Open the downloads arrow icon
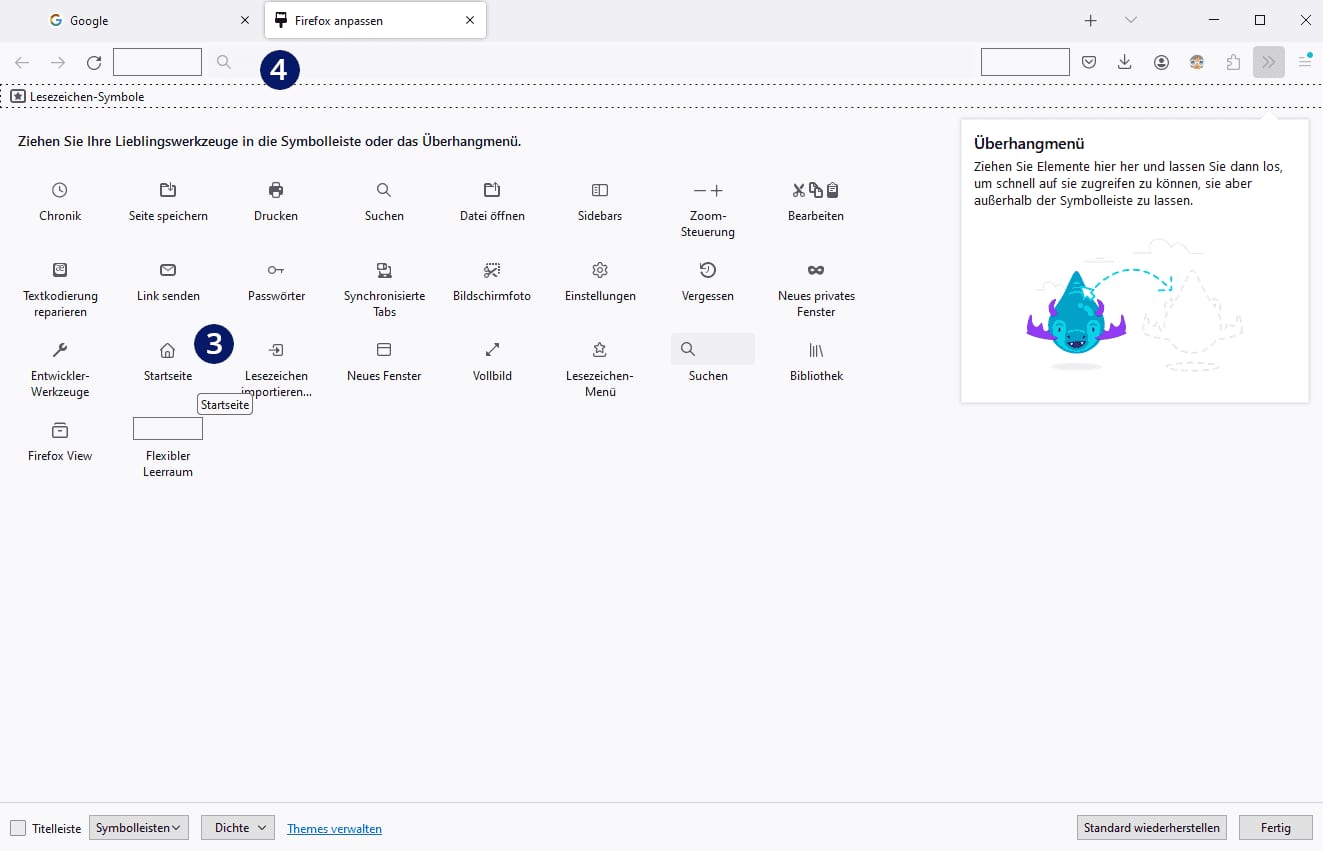The height and width of the screenshot is (851, 1323). pyautogui.click(x=1125, y=62)
